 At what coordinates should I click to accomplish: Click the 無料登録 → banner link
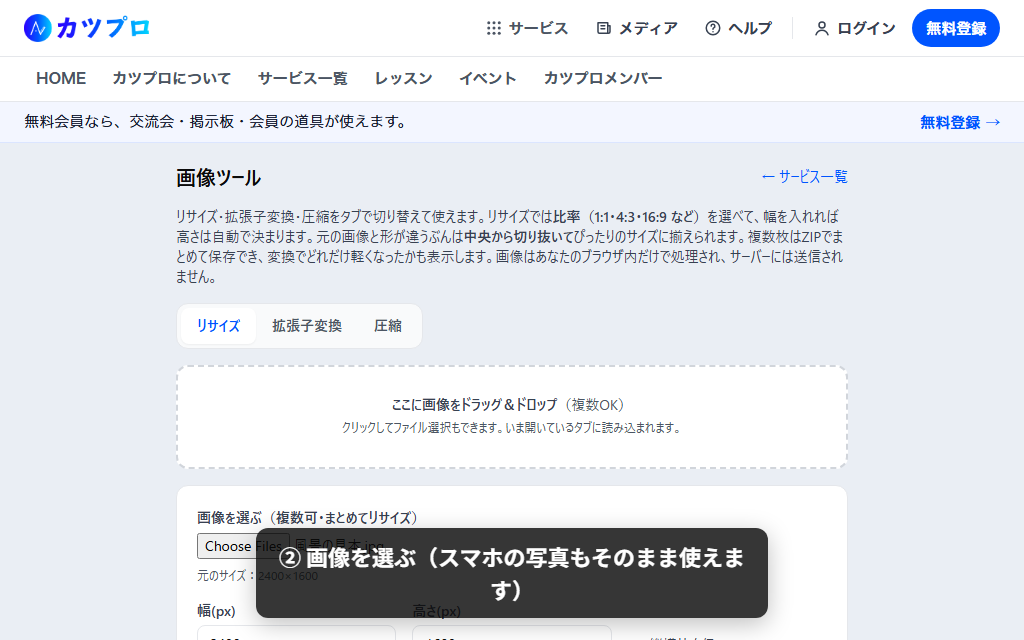click(960, 122)
